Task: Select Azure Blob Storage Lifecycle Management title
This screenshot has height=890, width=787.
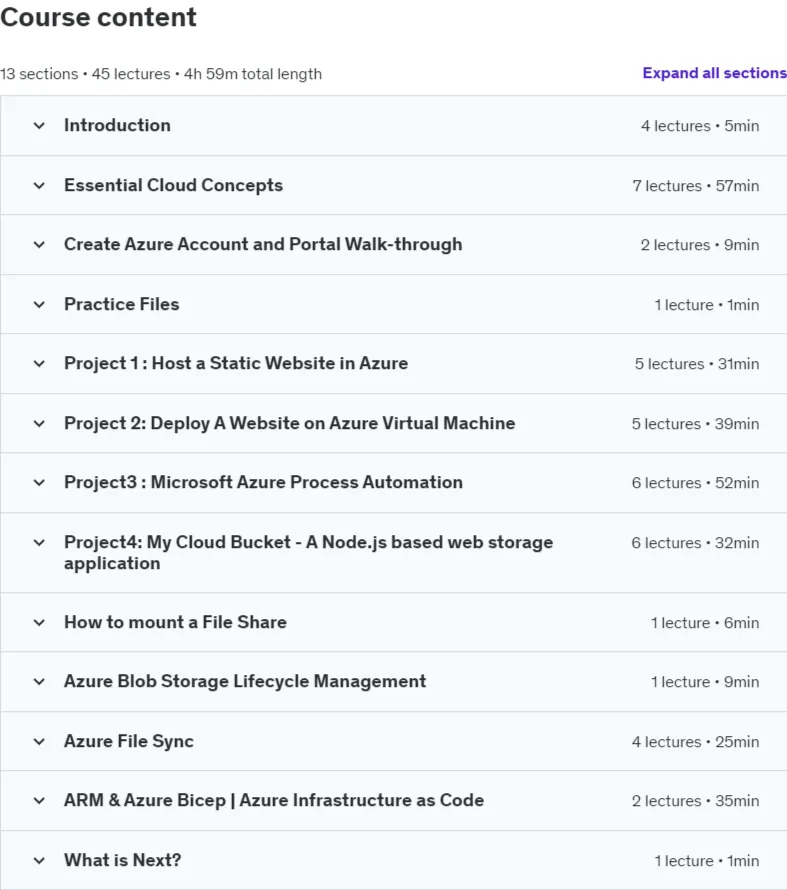Action: 245,681
